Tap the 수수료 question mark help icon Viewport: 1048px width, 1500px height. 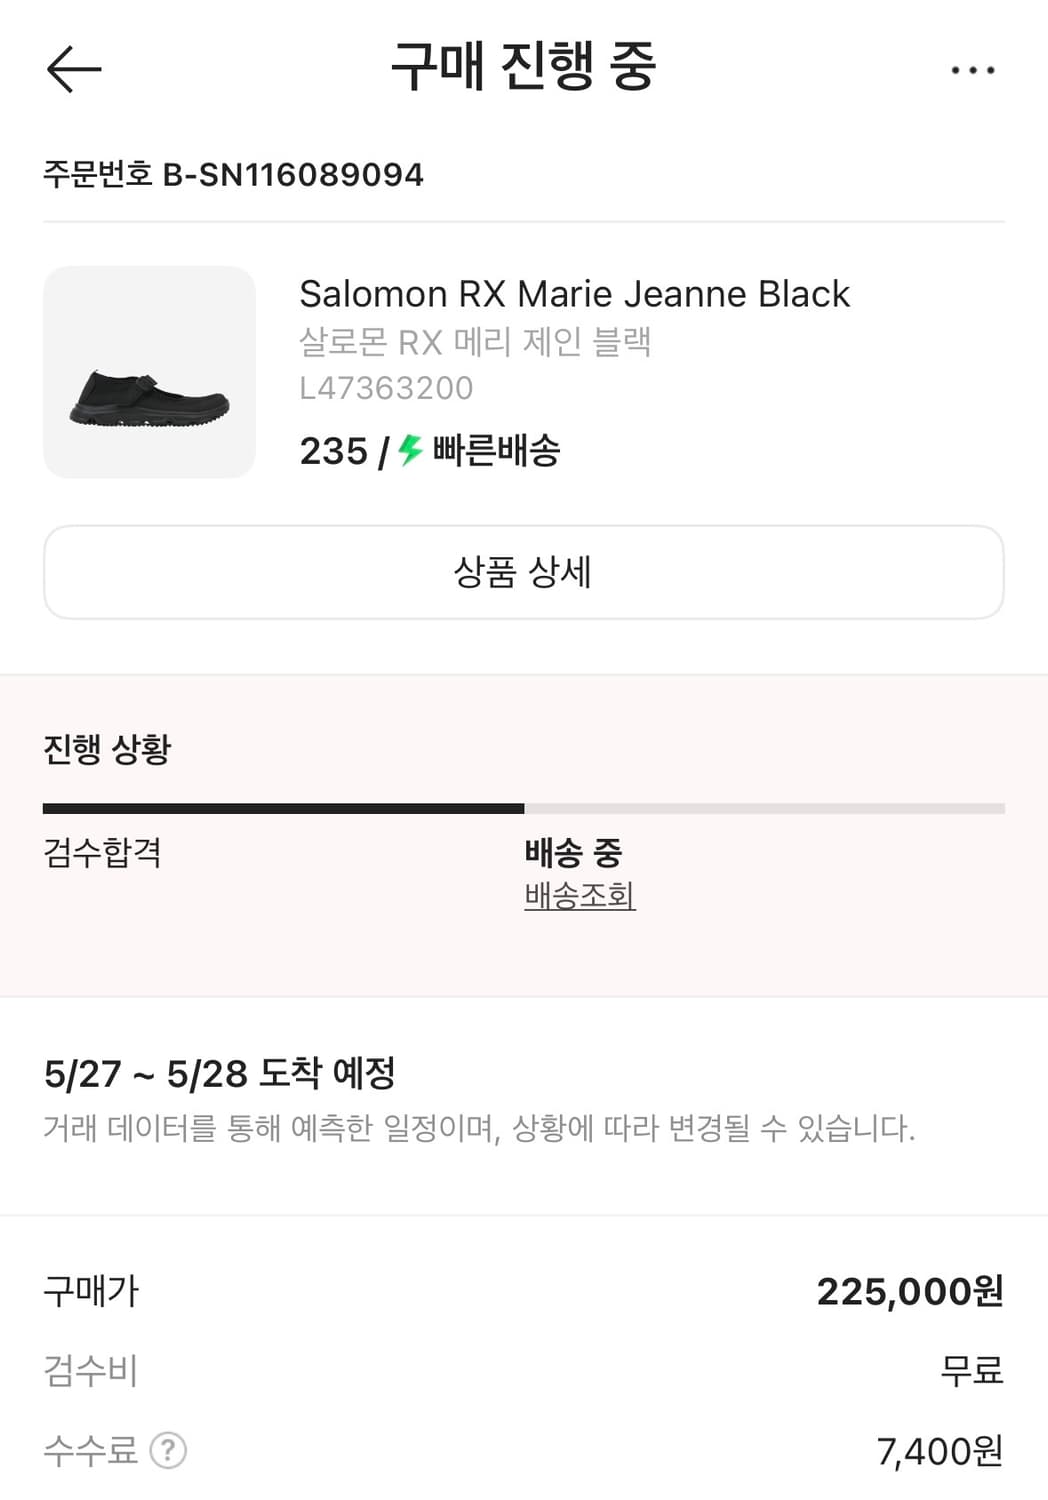[168, 1450]
